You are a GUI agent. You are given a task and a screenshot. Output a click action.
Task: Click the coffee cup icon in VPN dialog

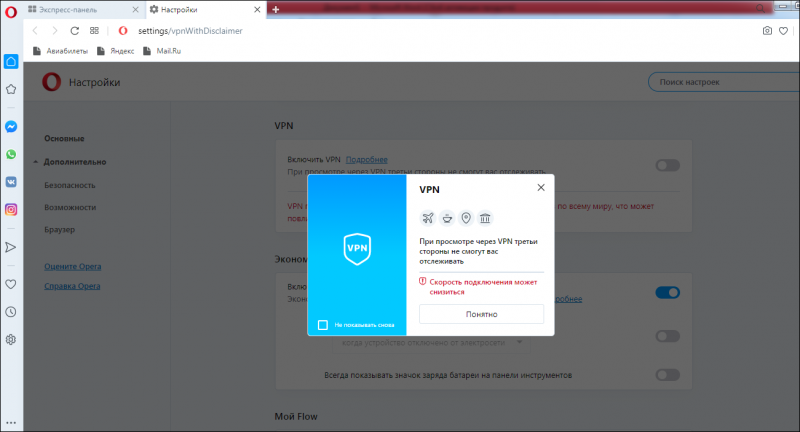(447, 218)
